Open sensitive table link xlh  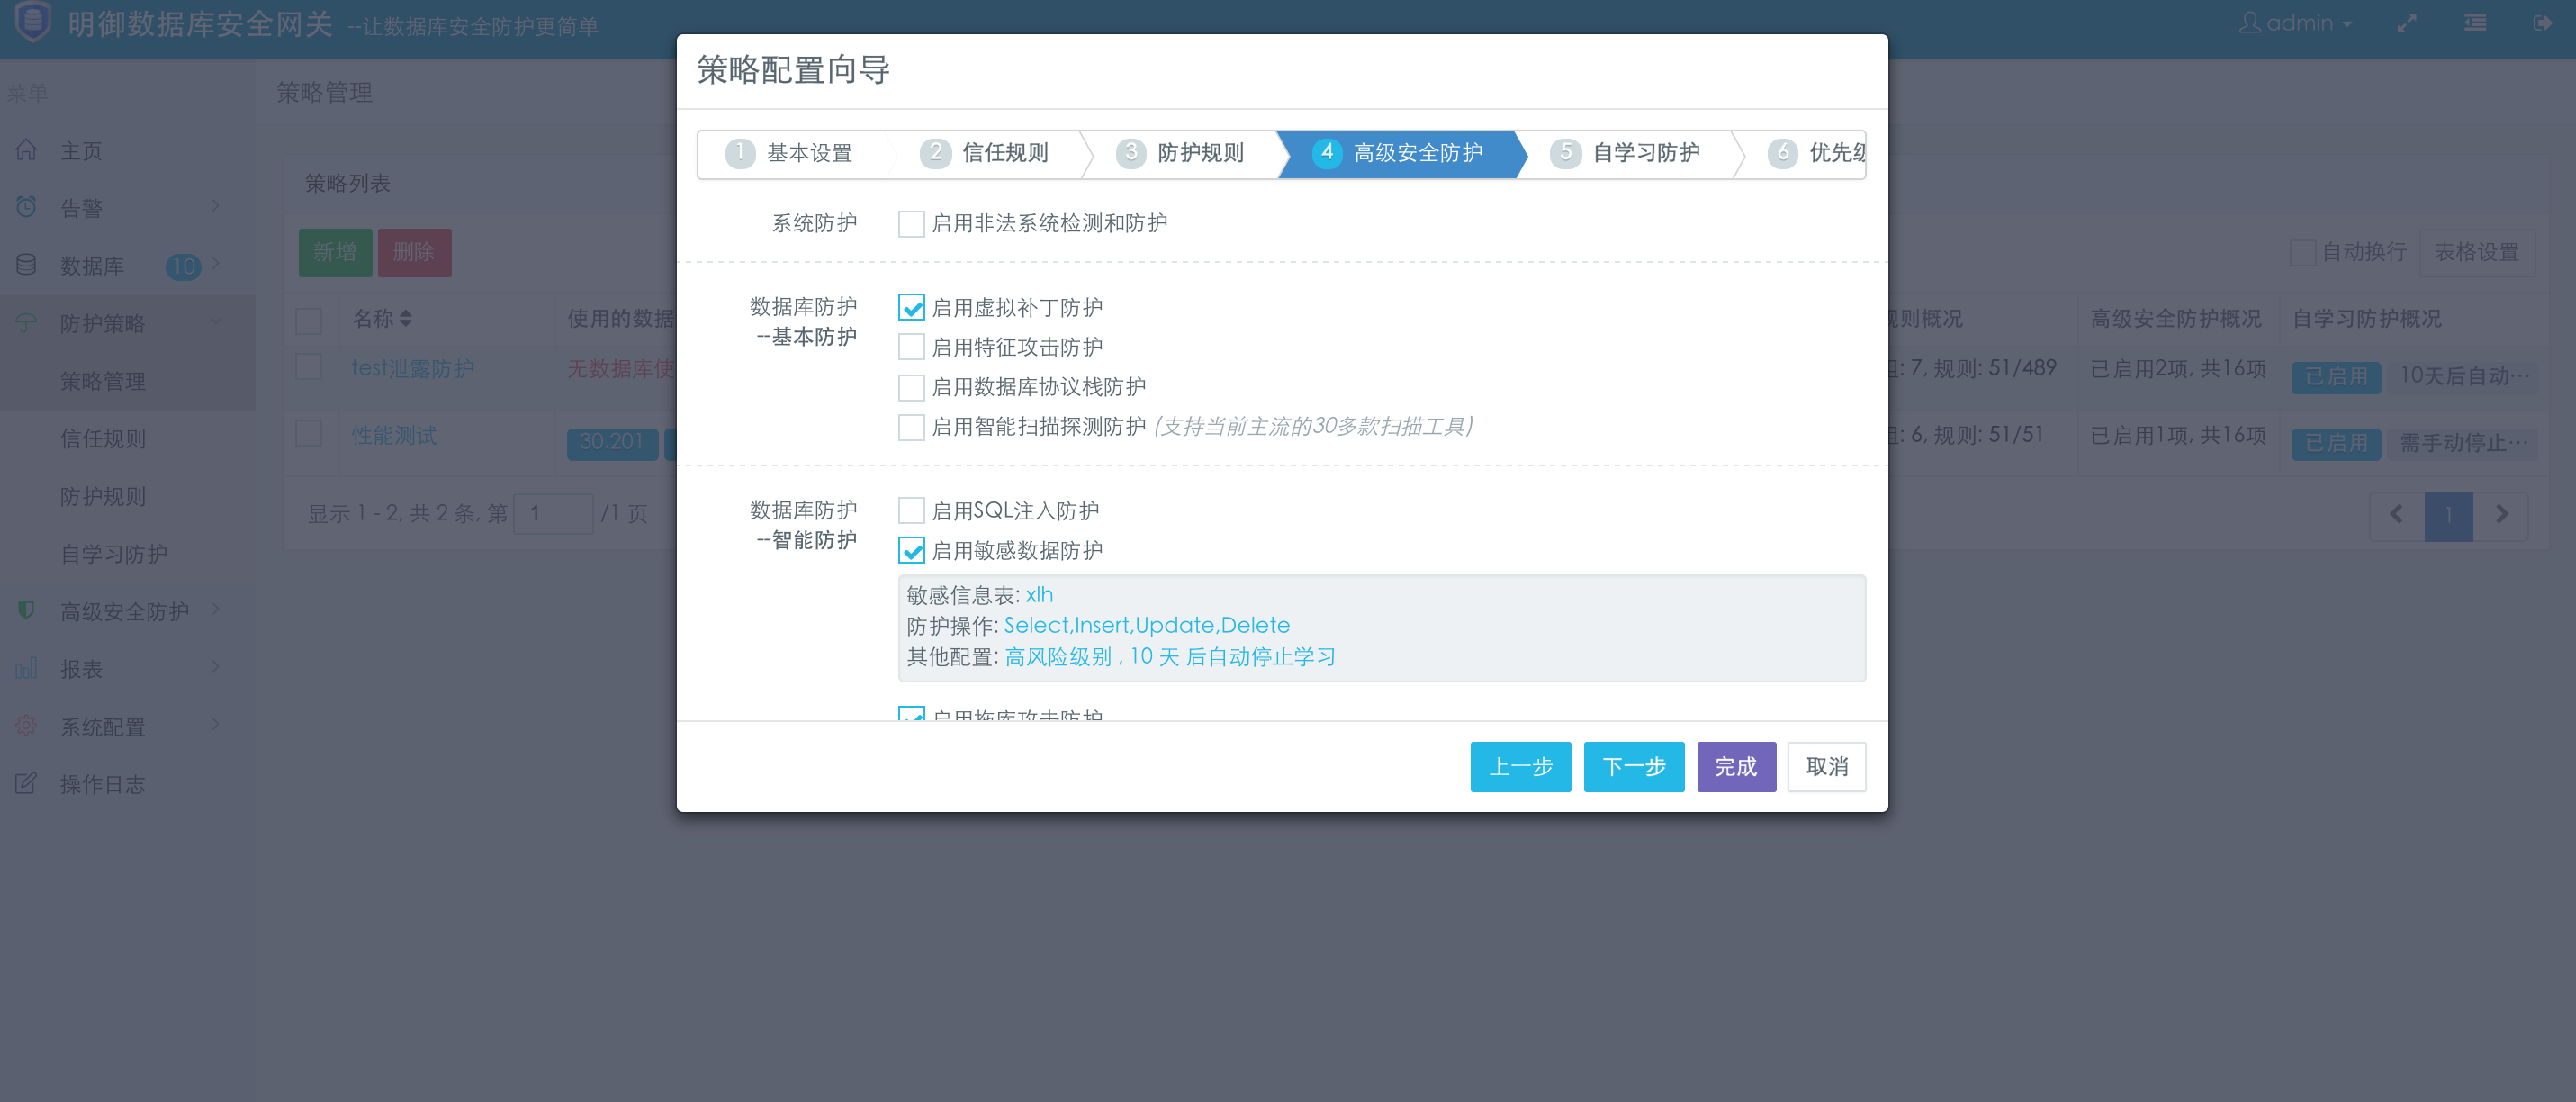tap(1039, 595)
